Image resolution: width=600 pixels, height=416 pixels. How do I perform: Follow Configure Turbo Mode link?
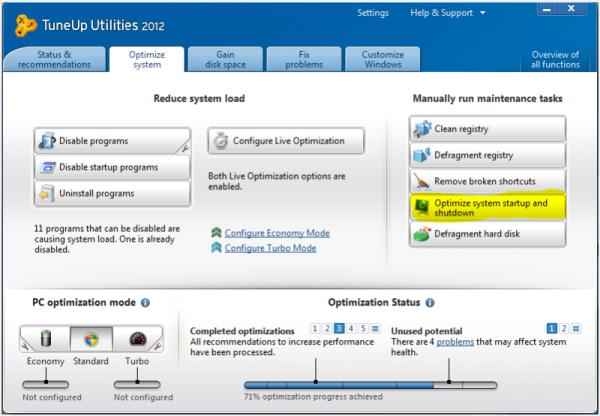pyautogui.click(x=270, y=248)
